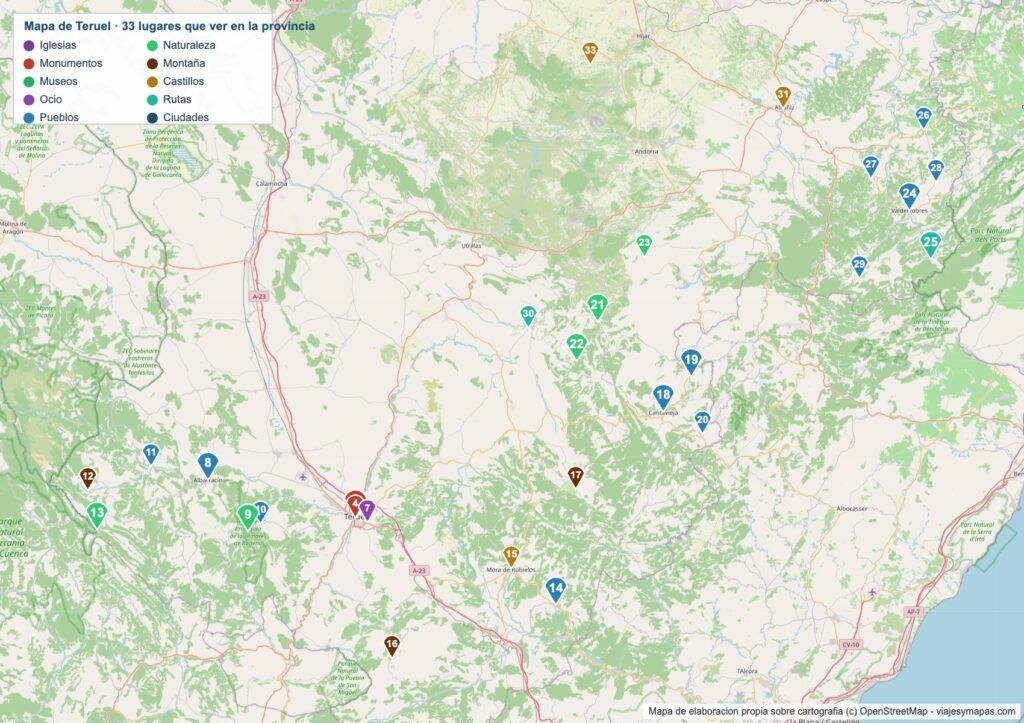
Task: Open marker 8 at Albarracín
Action: tap(208, 465)
